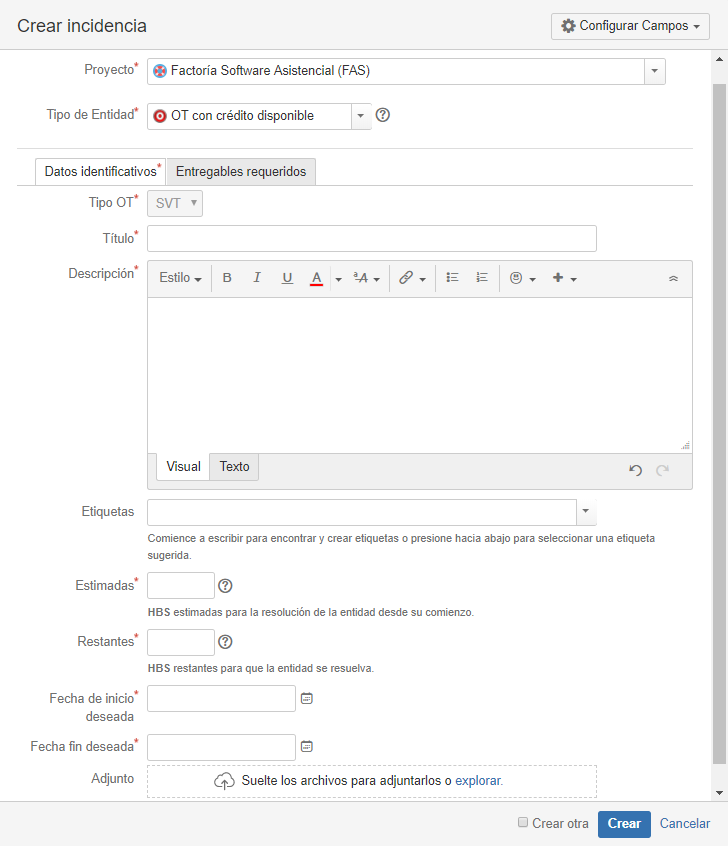Open calendar for Fecha fin deseada

pos(307,746)
